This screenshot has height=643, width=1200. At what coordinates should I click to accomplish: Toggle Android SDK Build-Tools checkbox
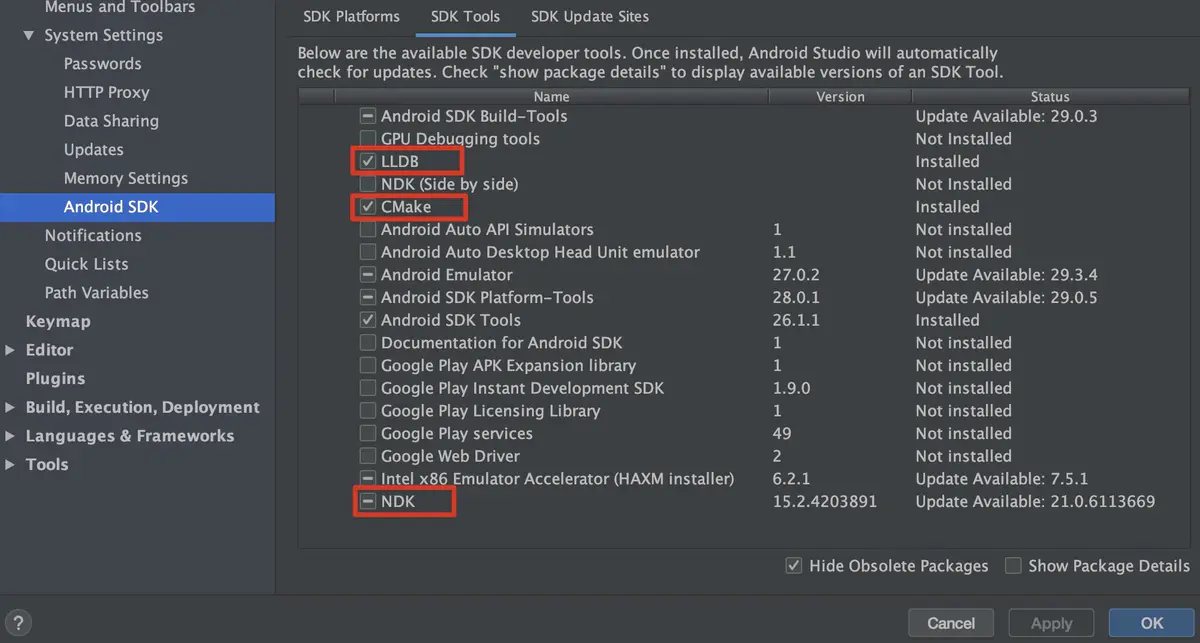tap(368, 116)
